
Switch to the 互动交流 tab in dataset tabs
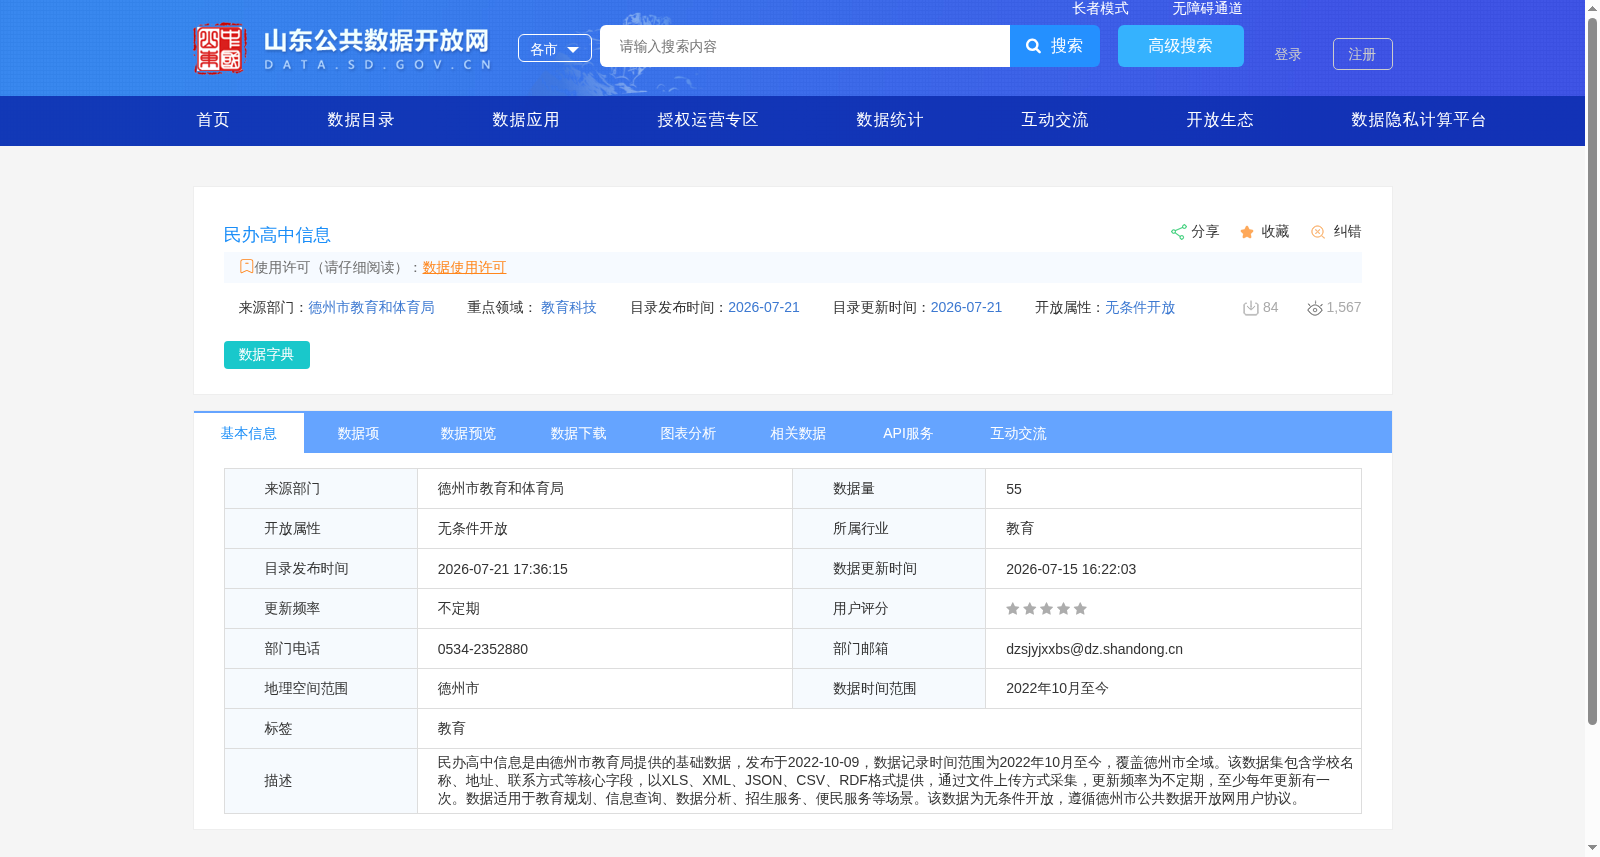tap(1018, 434)
